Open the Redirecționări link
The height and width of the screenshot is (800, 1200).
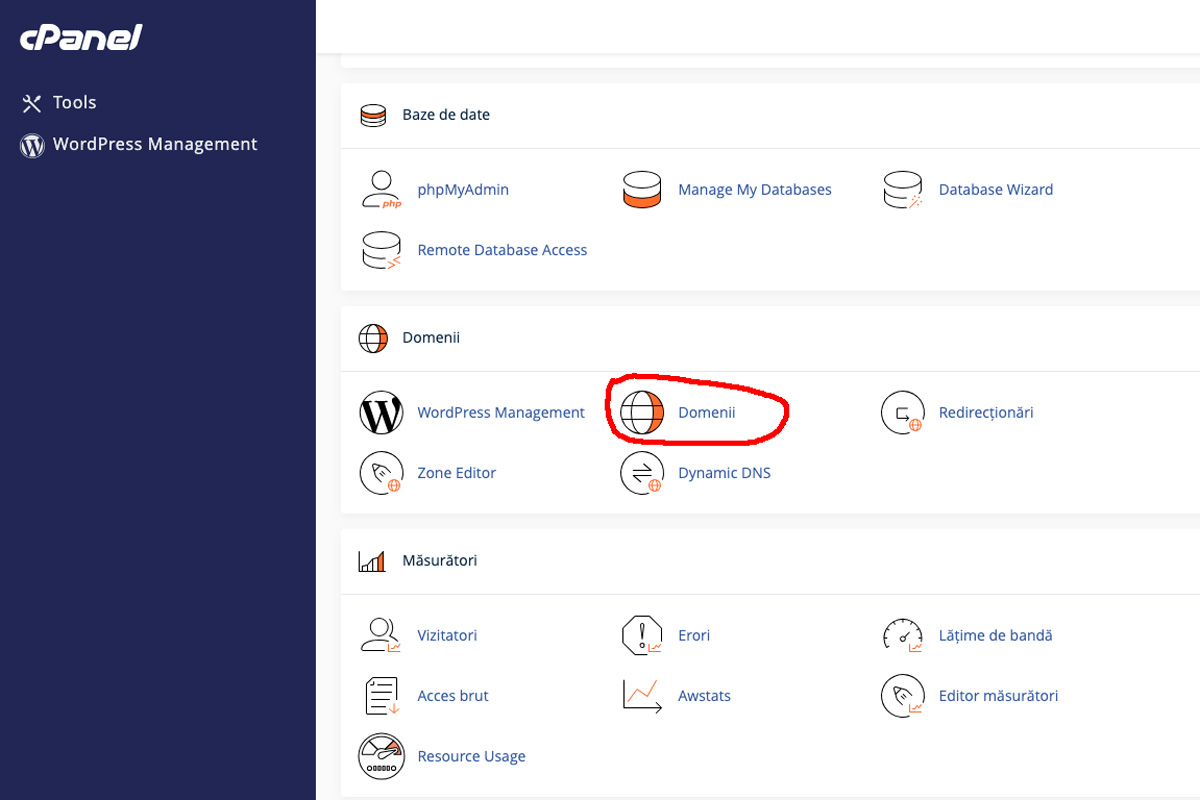pyautogui.click(x=986, y=412)
